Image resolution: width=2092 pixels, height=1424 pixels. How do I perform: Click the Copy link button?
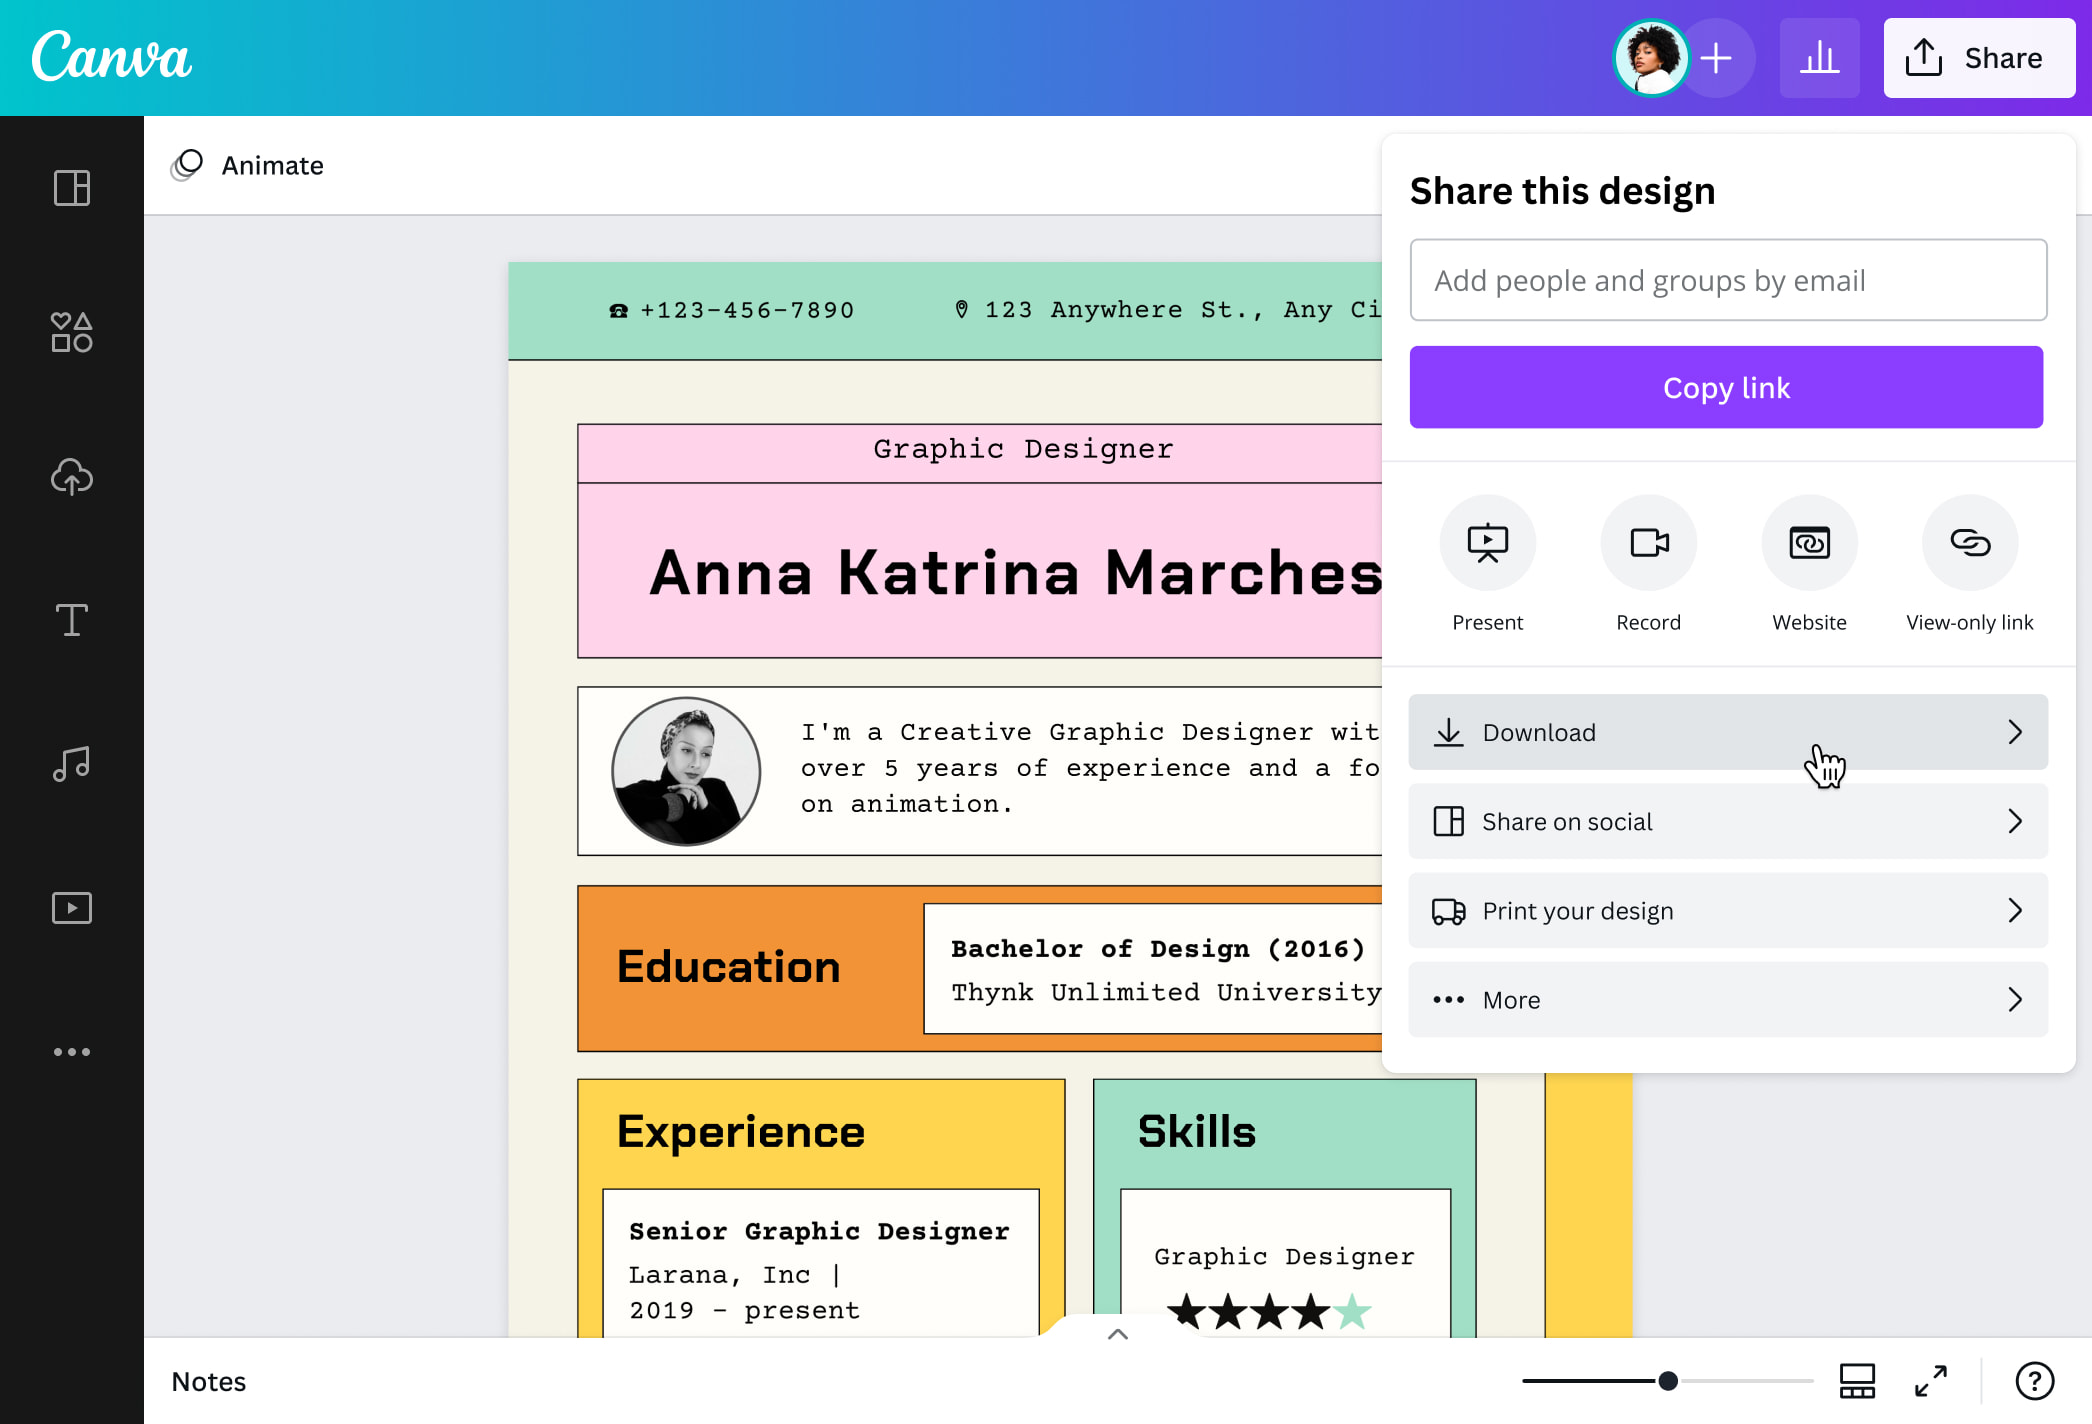click(1727, 387)
